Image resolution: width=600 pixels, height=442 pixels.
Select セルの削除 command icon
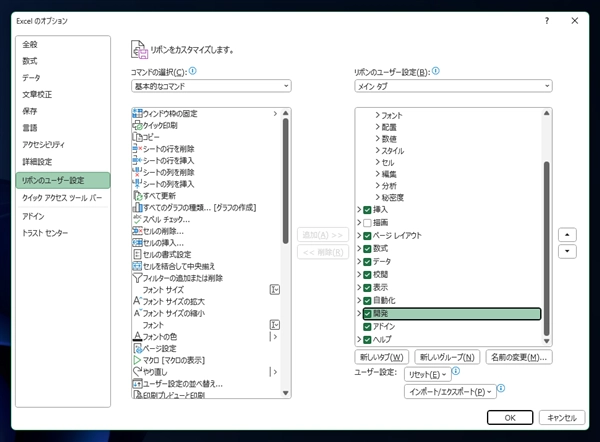pos(137,231)
